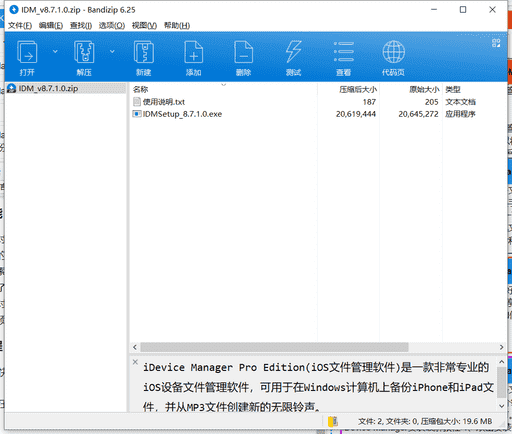Click the horizontal scrollbar left arrow
The image size is (512, 434).
[135, 347]
